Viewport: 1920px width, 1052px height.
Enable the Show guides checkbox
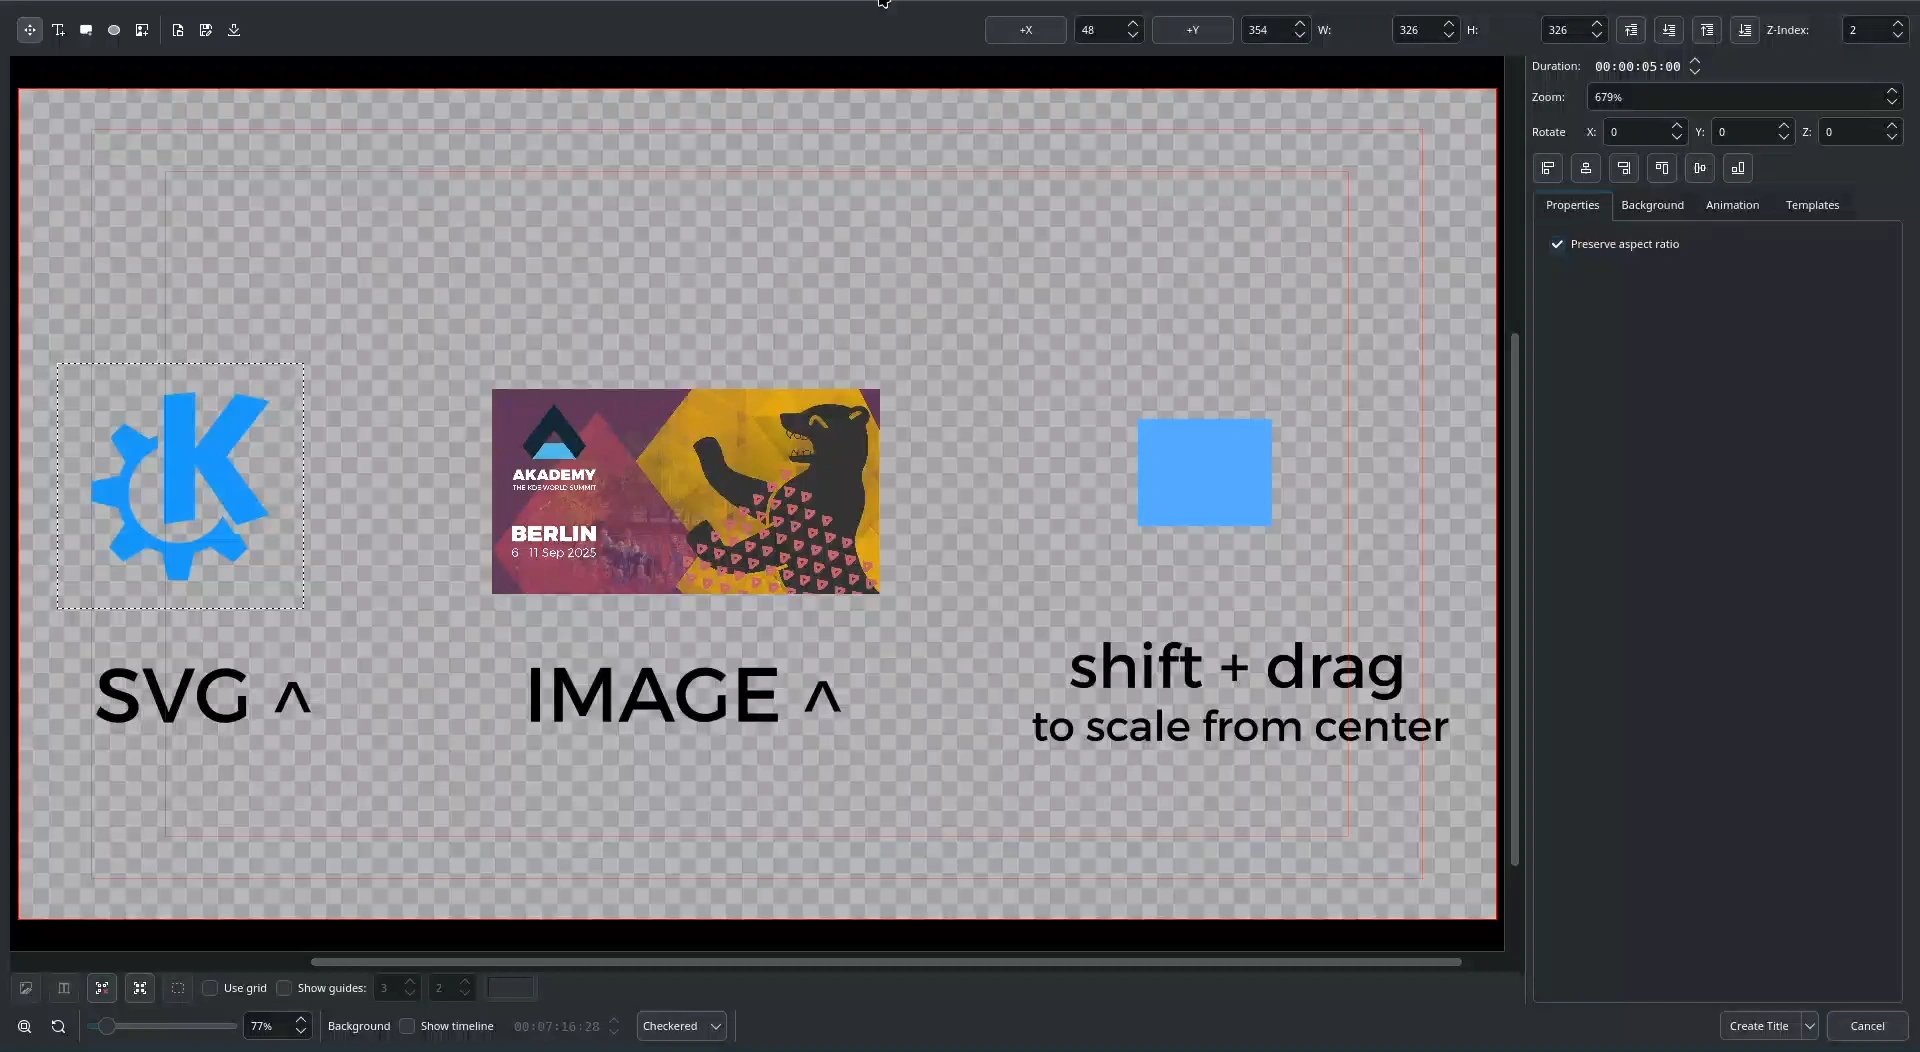284,988
